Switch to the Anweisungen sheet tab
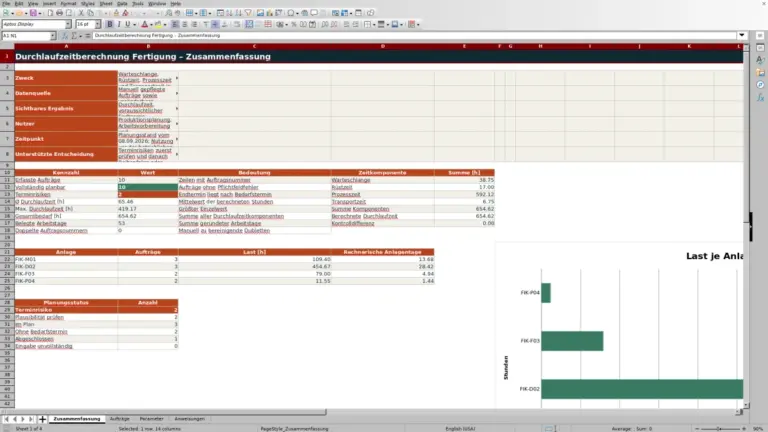Viewport: 768px width, 432px height. (x=190, y=419)
